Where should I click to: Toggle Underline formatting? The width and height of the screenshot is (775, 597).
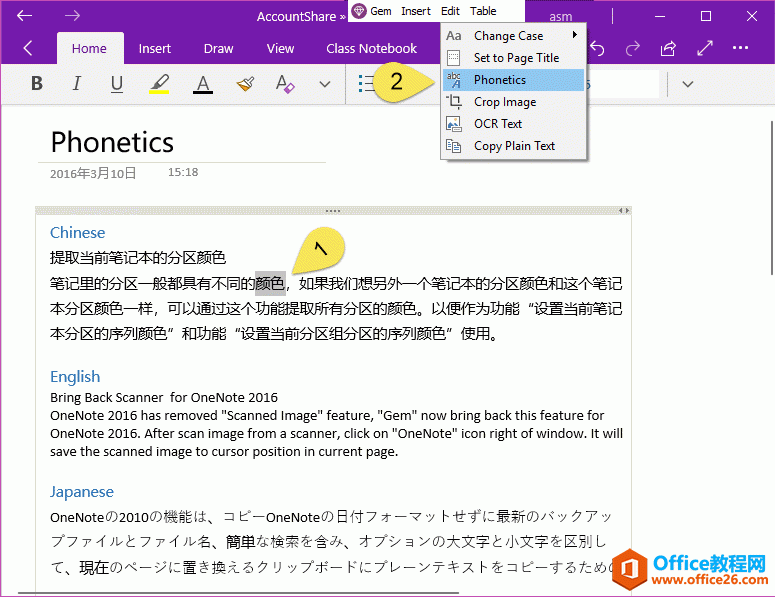click(x=117, y=84)
